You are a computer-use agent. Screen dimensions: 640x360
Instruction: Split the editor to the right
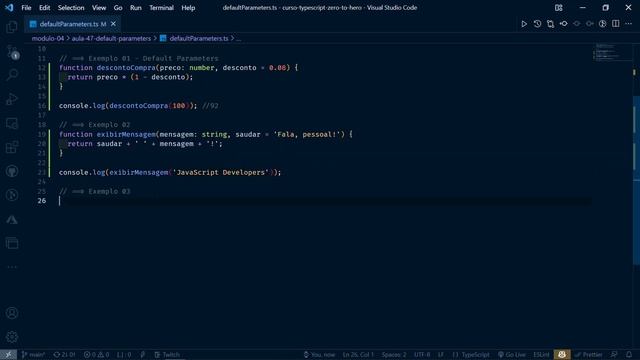click(x=616, y=24)
